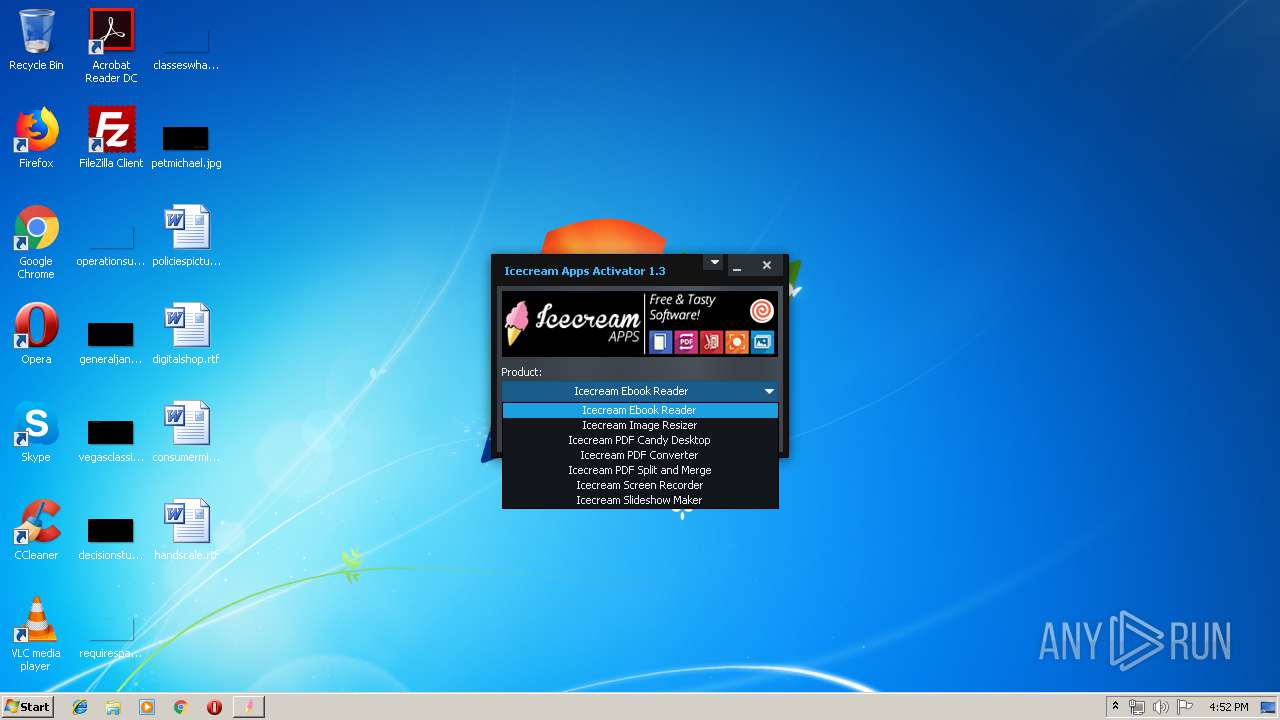Screen dimensions: 1280x720
Task: Select Icecream Ebook Reader from the list
Action: [639, 410]
